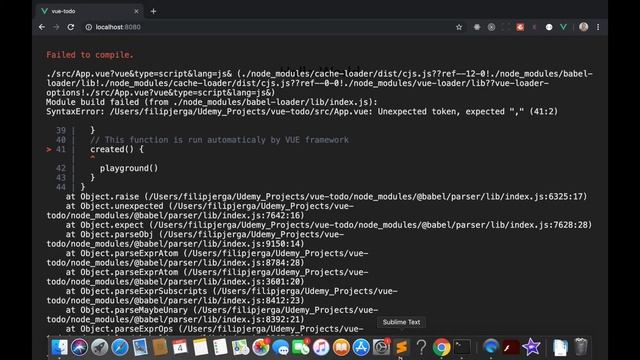The height and width of the screenshot is (360, 640).
Task: Open Photos from the dock
Action: pos(260,347)
